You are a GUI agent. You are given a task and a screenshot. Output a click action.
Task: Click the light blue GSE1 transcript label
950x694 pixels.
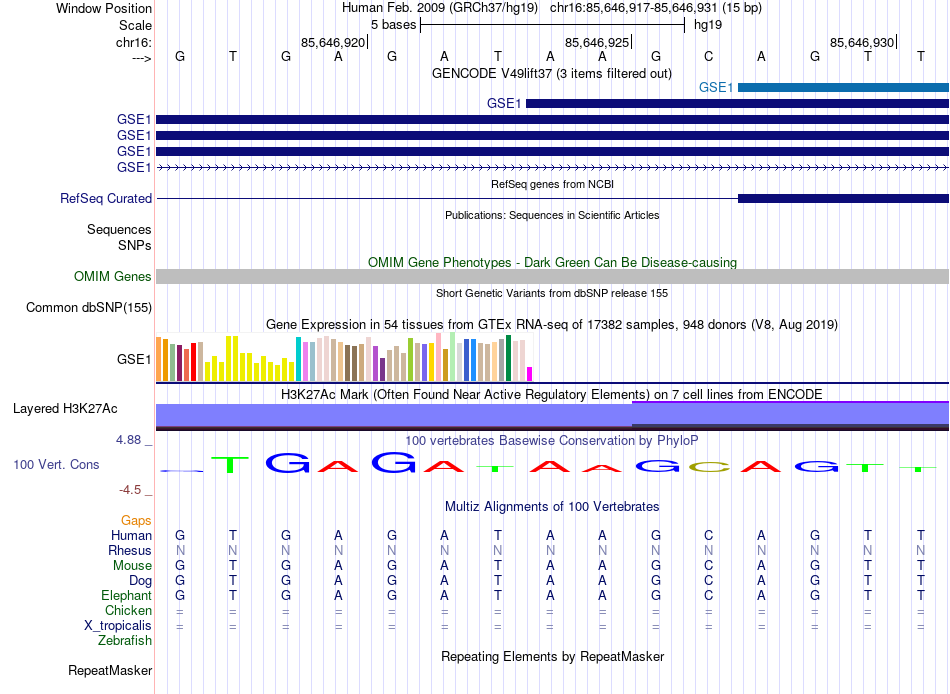(716, 87)
